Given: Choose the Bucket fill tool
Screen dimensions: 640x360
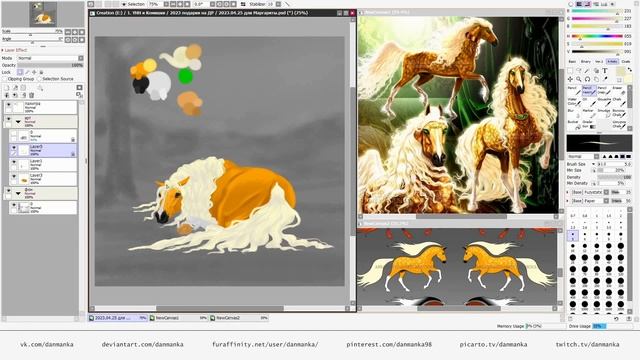Looking at the screenshot, I should point(574,125).
